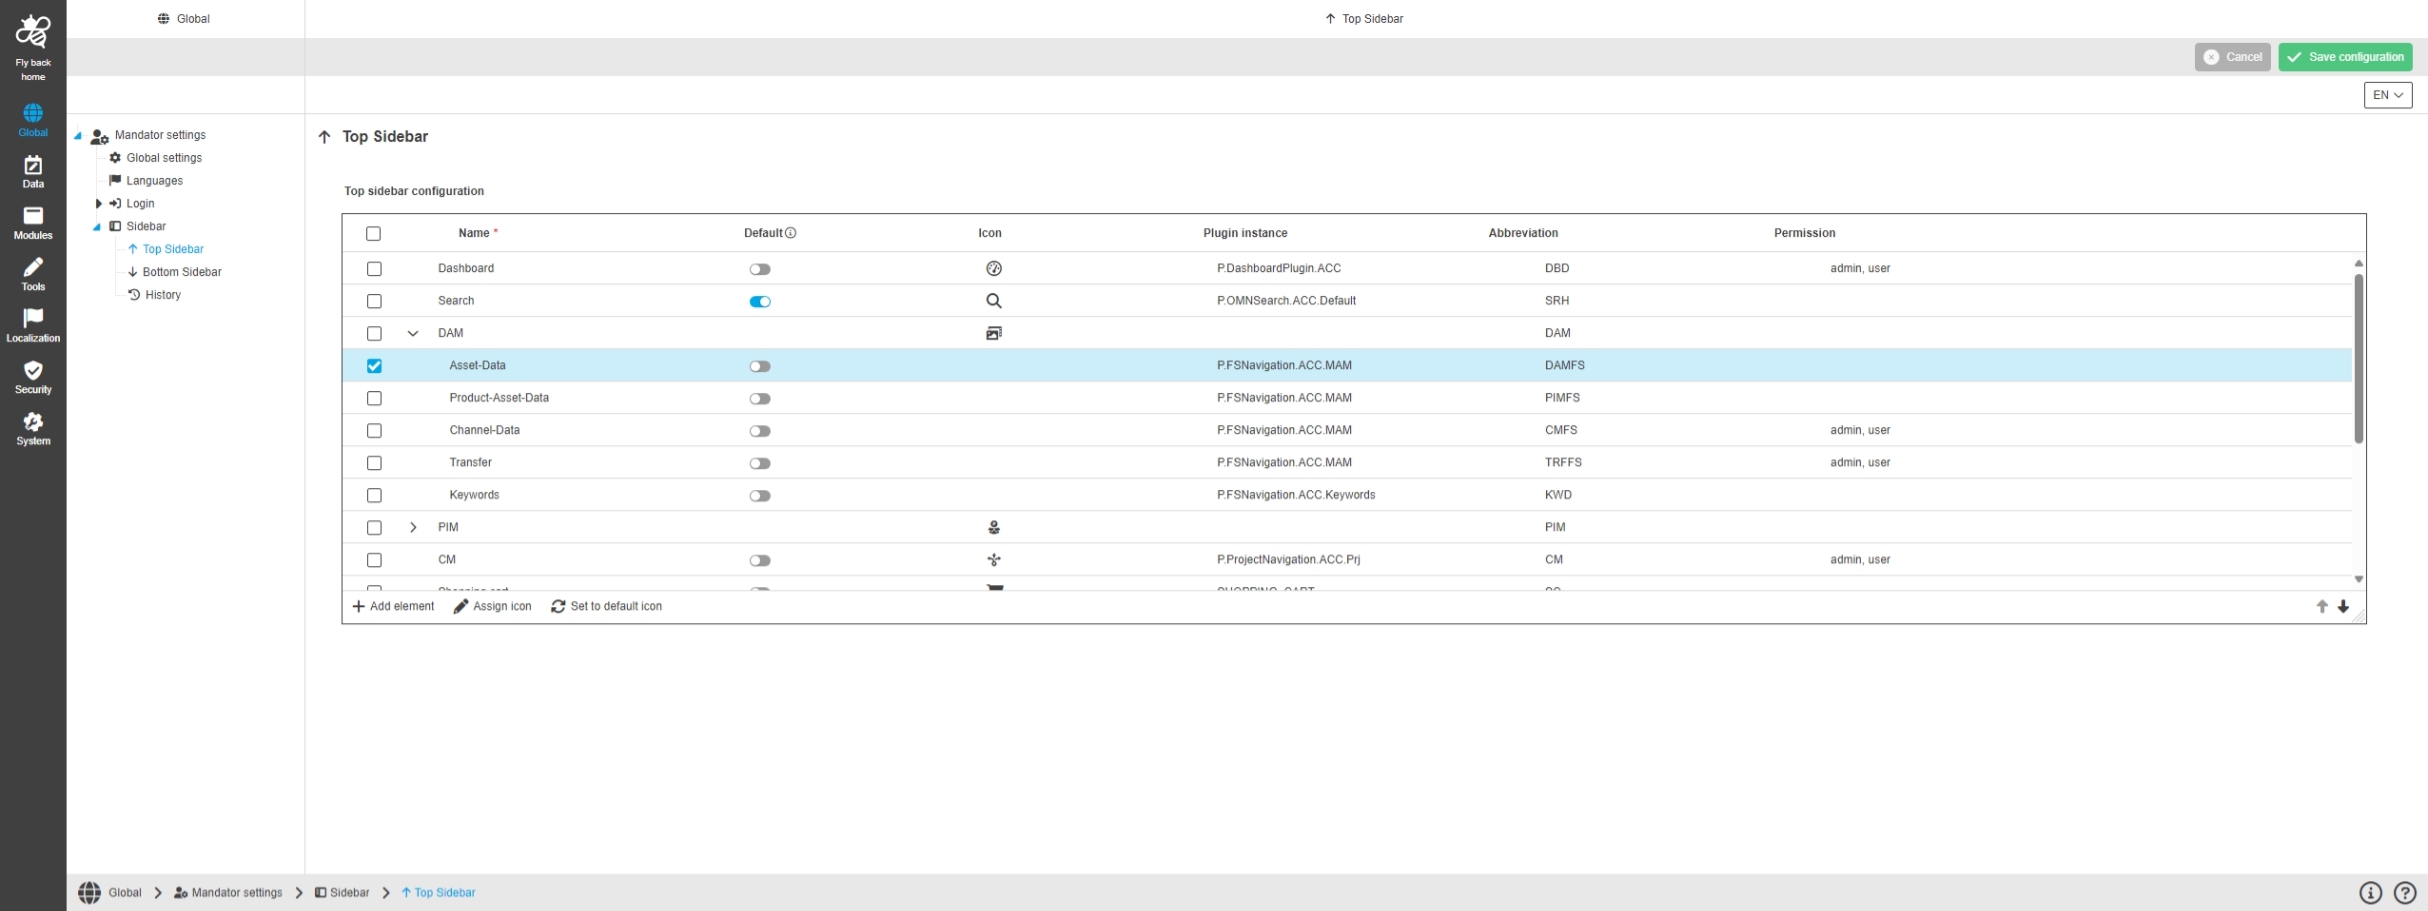
Task: Click the help question mark icon
Action: pyautogui.click(x=2405, y=893)
